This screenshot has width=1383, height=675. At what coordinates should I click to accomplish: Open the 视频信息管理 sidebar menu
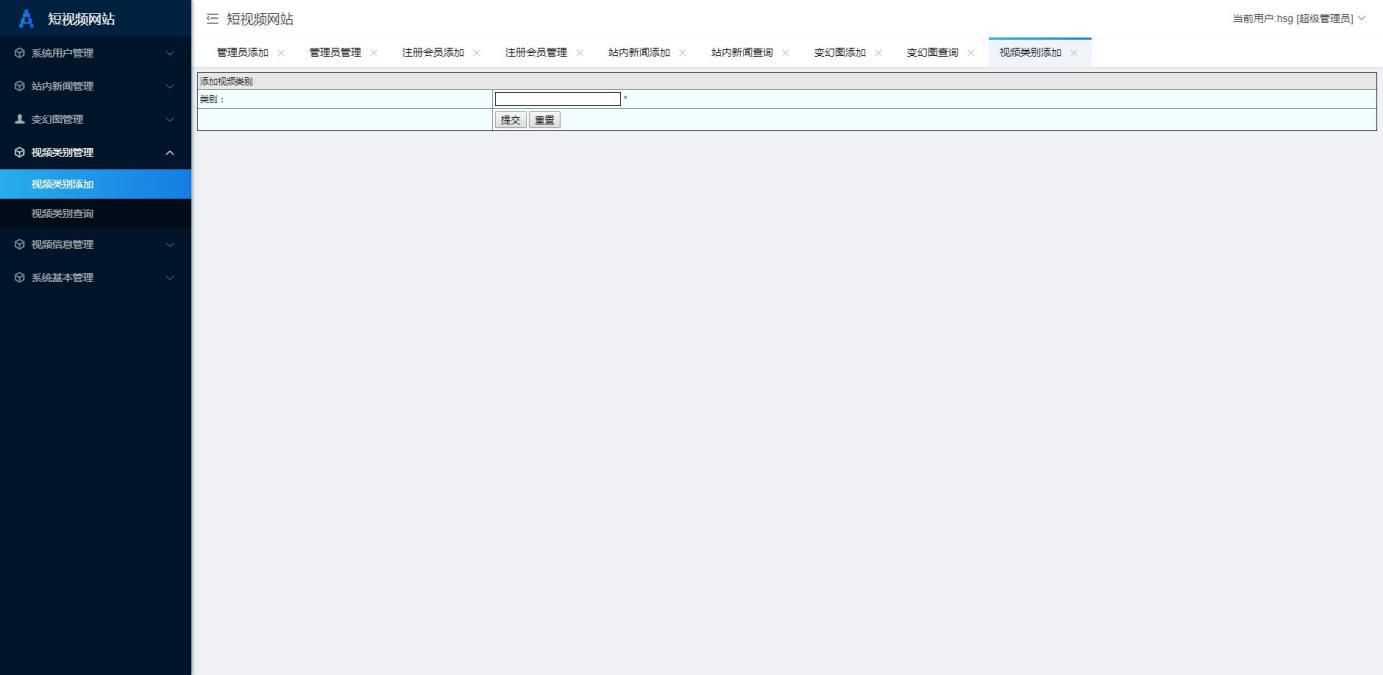(x=95, y=244)
